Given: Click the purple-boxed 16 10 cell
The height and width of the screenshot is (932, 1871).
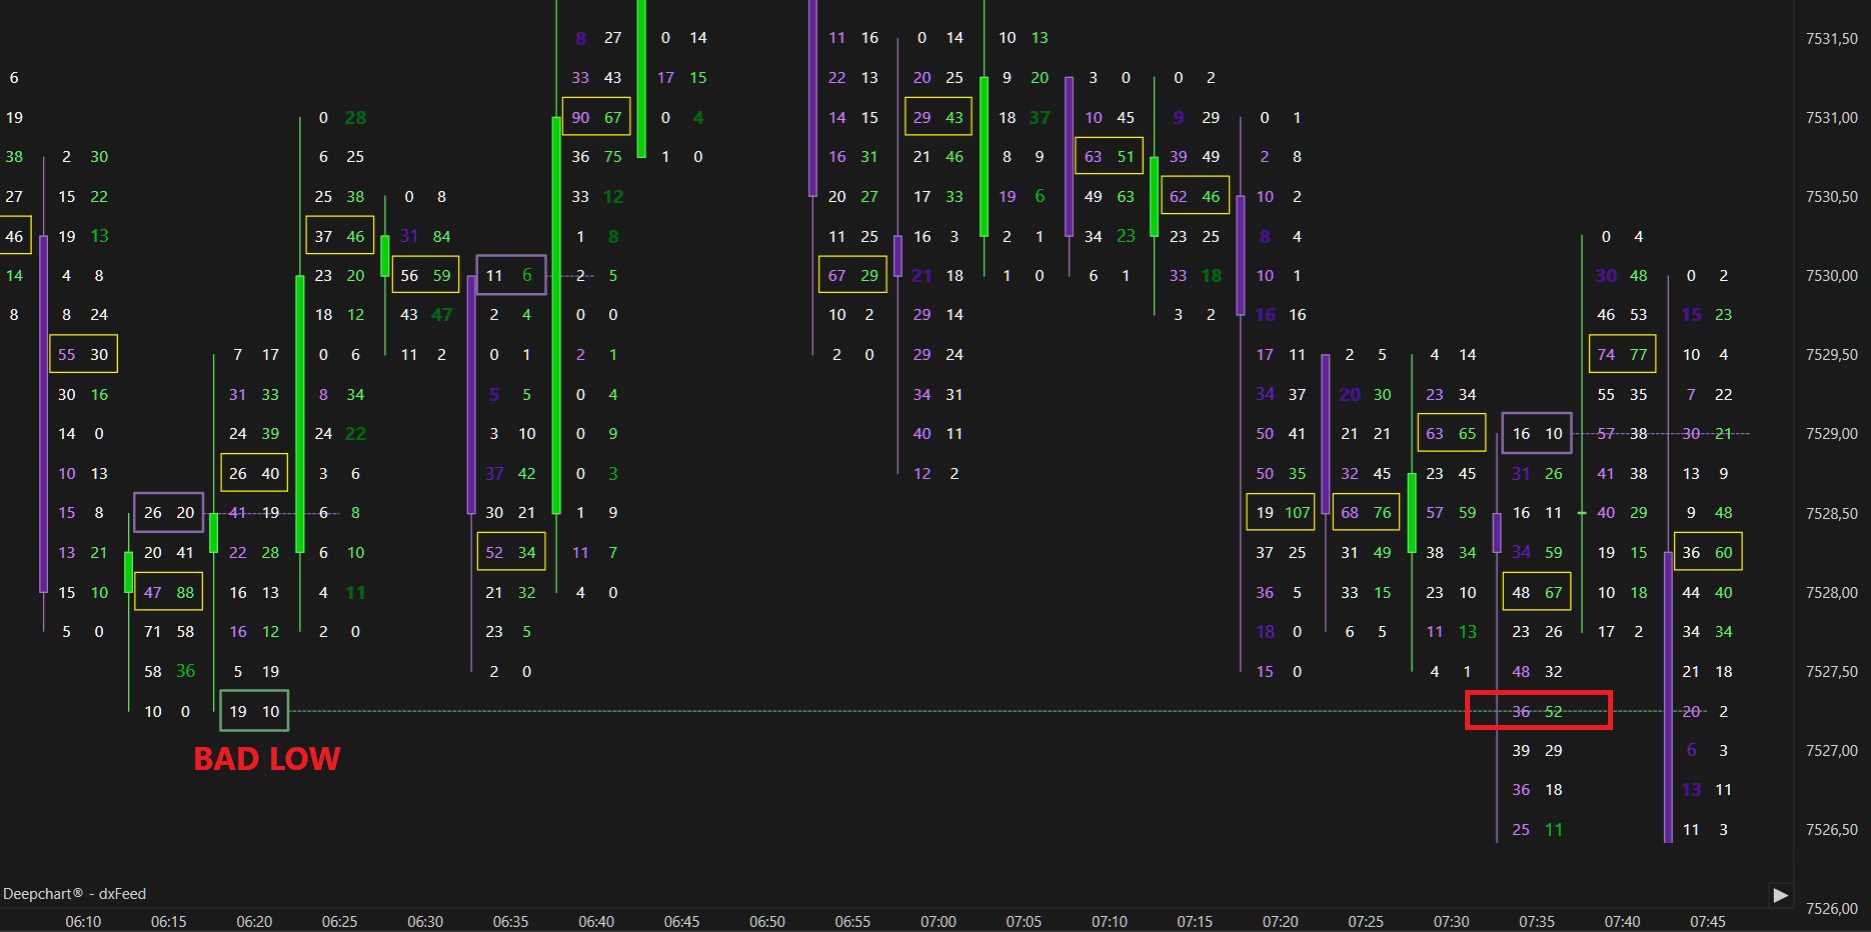Looking at the screenshot, I should (1537, 433).
